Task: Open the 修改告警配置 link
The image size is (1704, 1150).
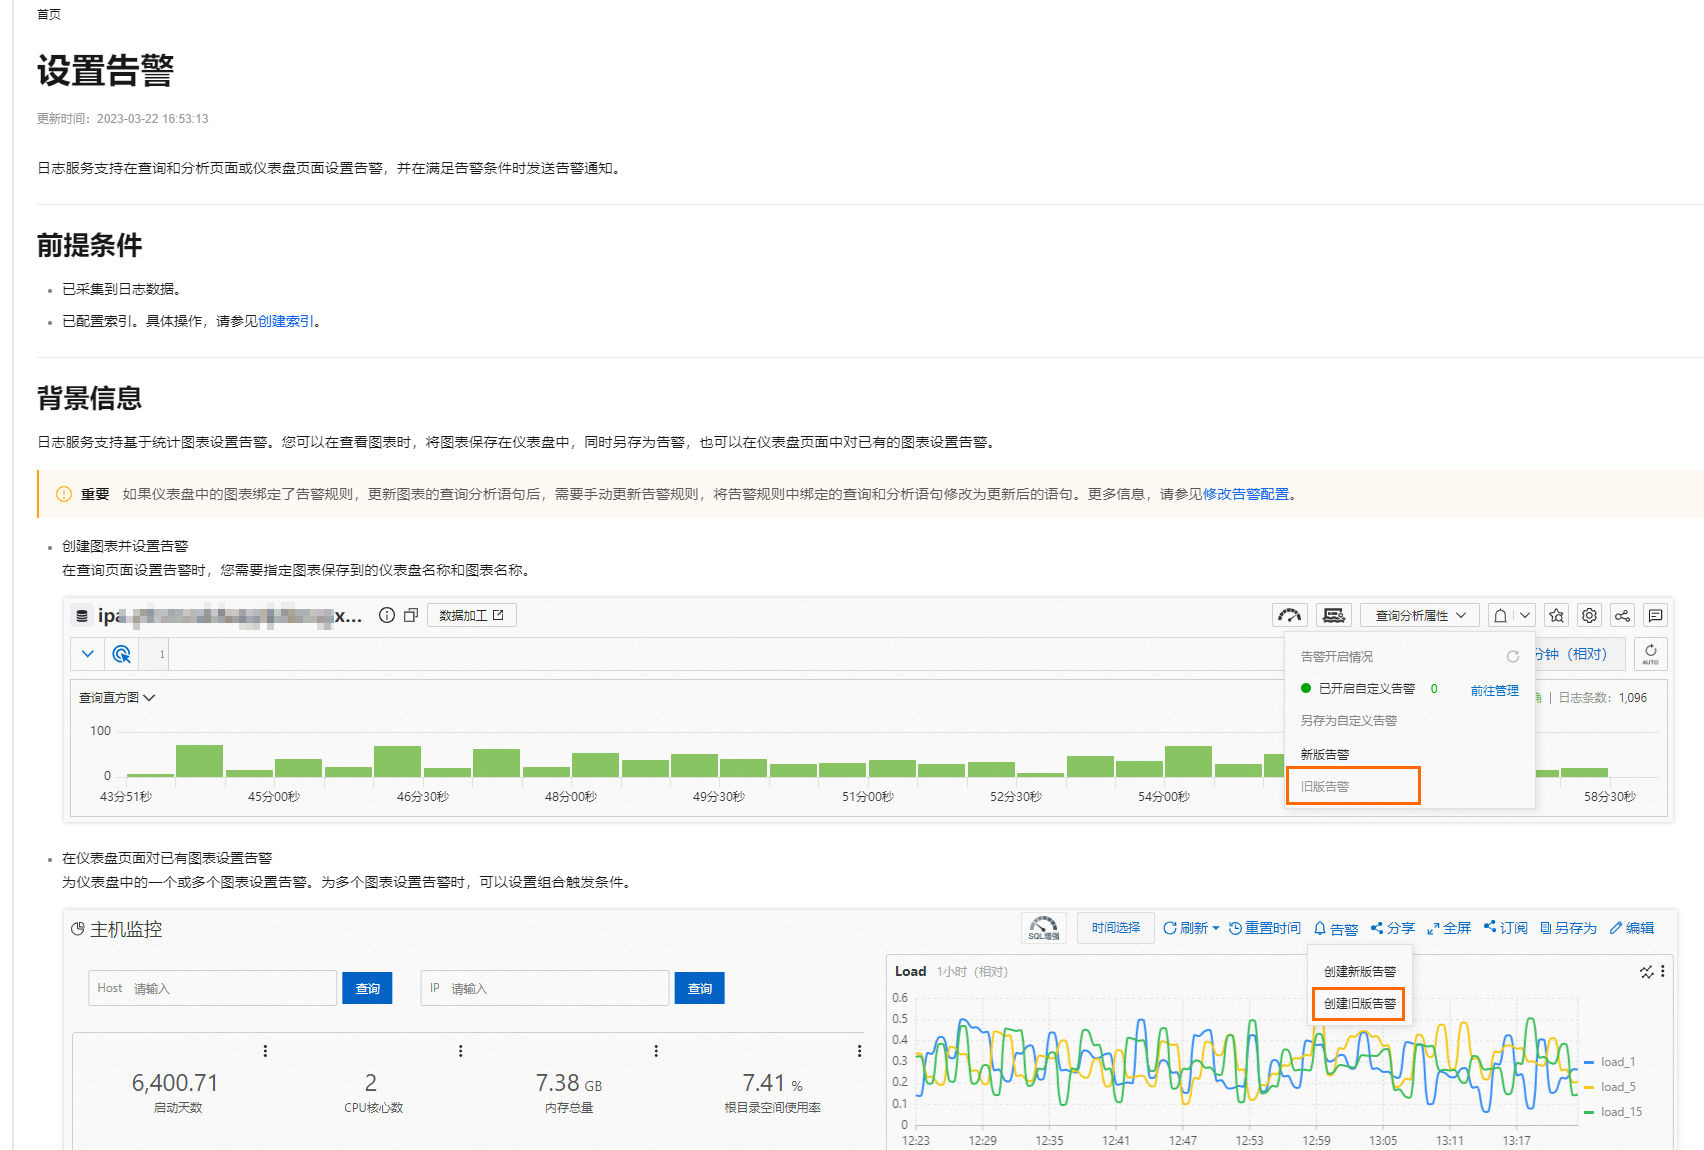Action: [1245, 495]
